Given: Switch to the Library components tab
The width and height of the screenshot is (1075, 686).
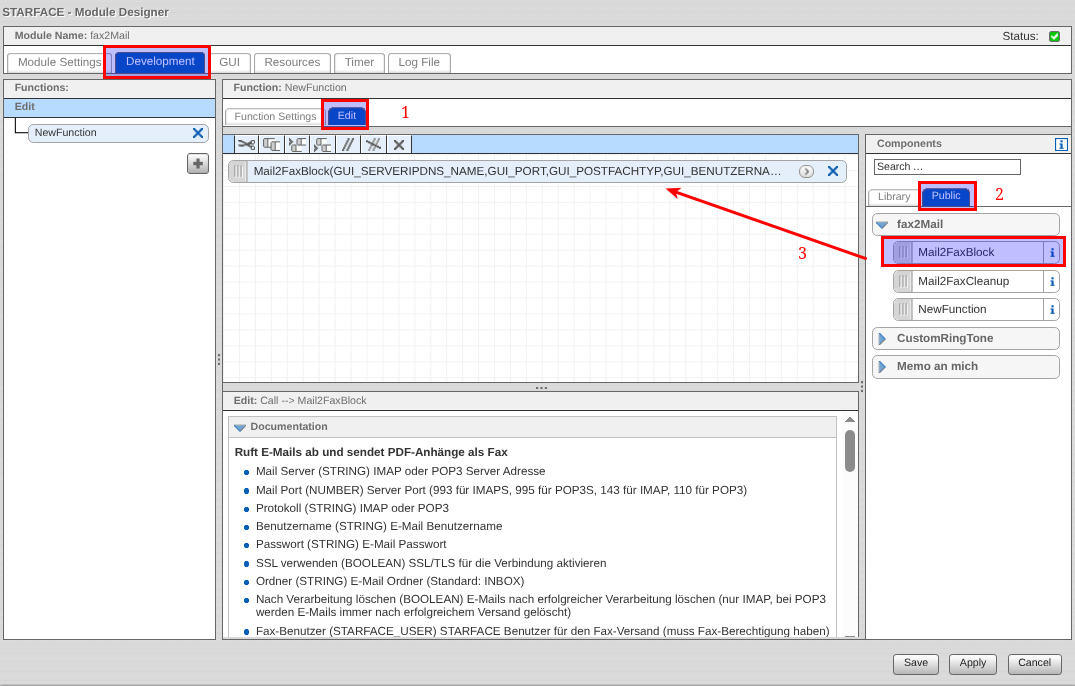Looking at the screenshot, I should [893, 197].
